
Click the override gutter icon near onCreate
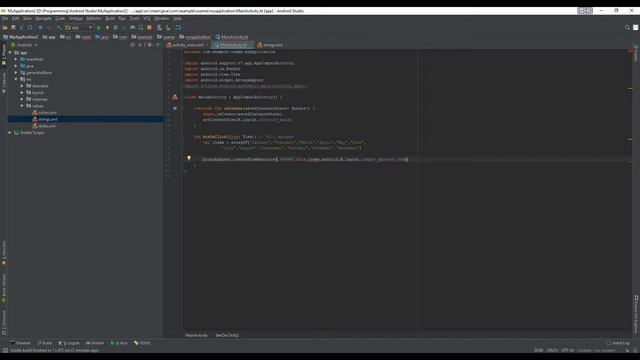coord(175,108)
